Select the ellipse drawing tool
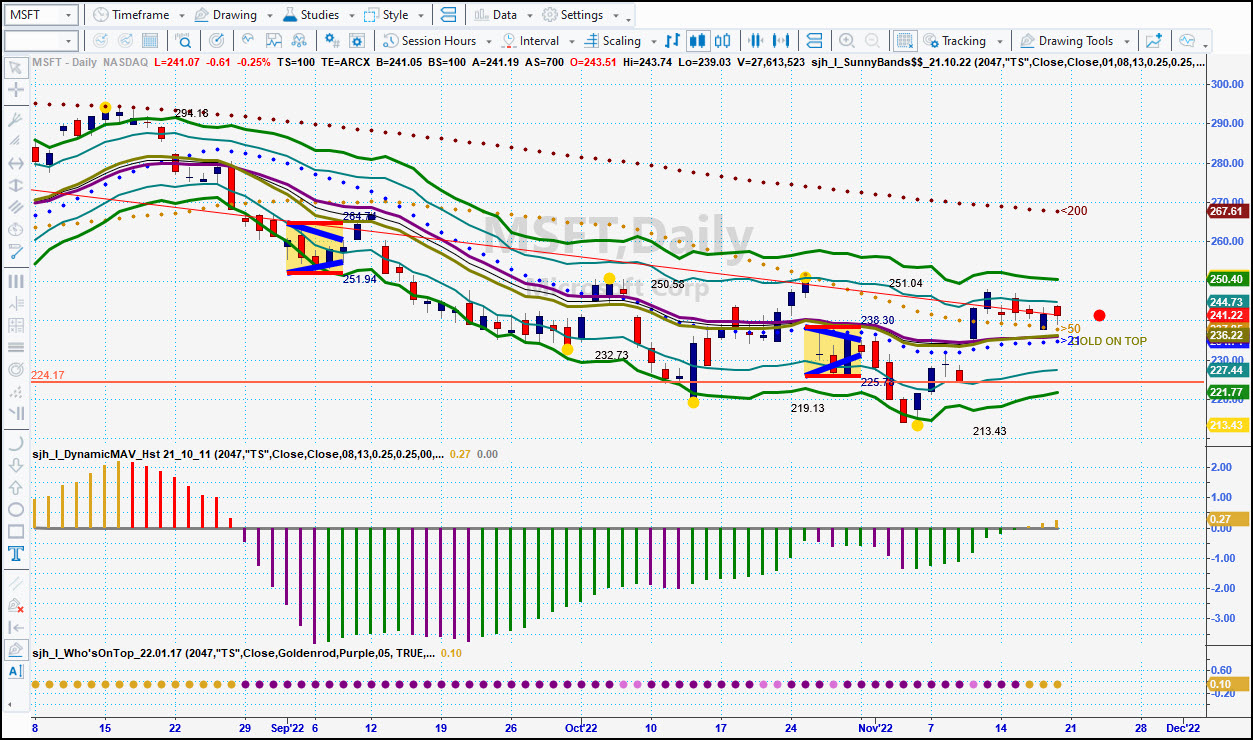Screen dimensions: 1253x740 pyautogui.click(x=15, y=509)
